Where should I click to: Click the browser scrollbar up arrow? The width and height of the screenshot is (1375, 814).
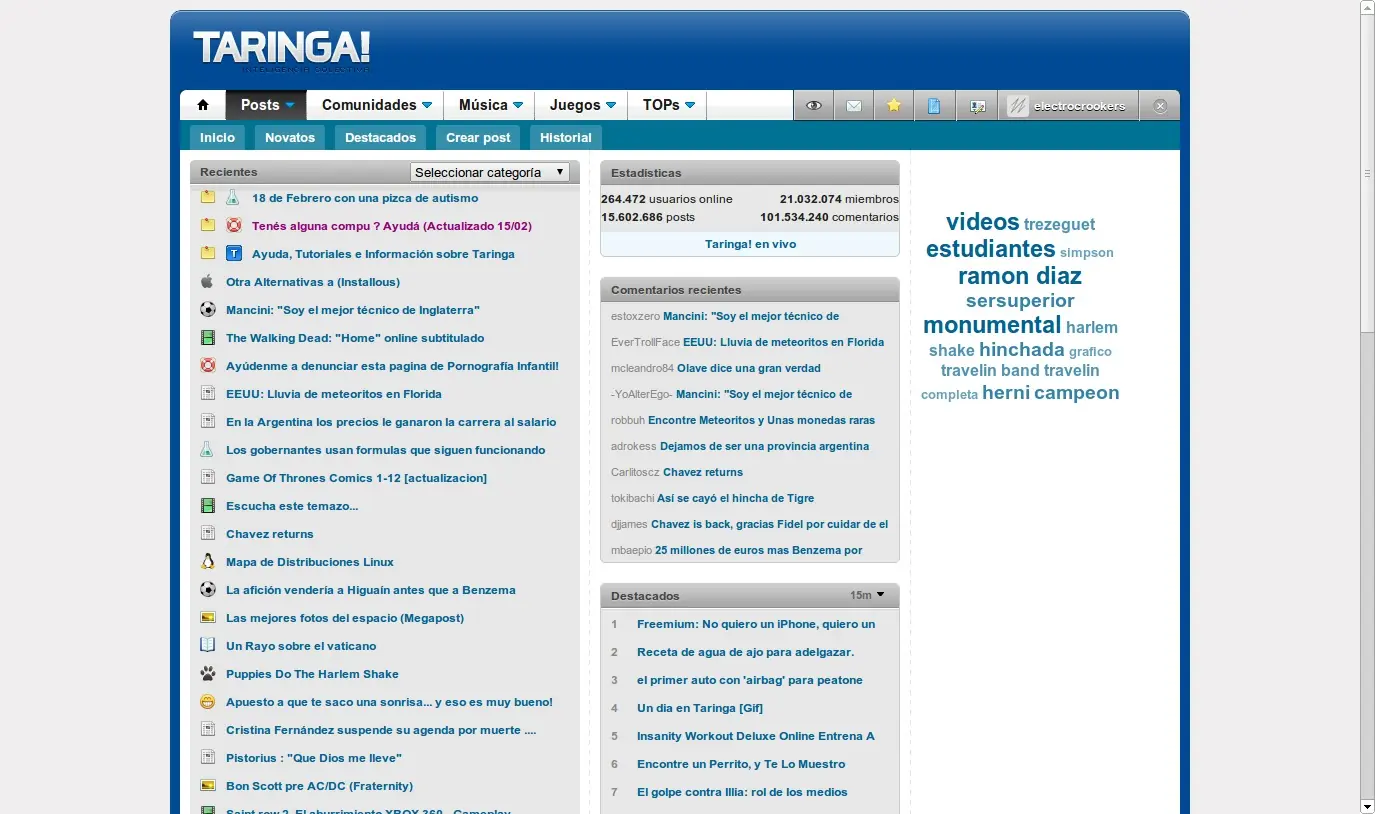point(1367,8)
